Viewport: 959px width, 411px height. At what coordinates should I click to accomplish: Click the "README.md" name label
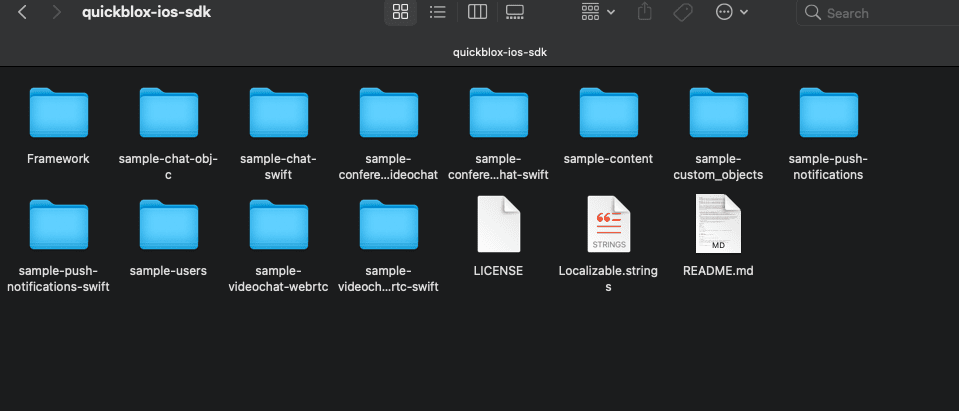[x=718, y=271]
